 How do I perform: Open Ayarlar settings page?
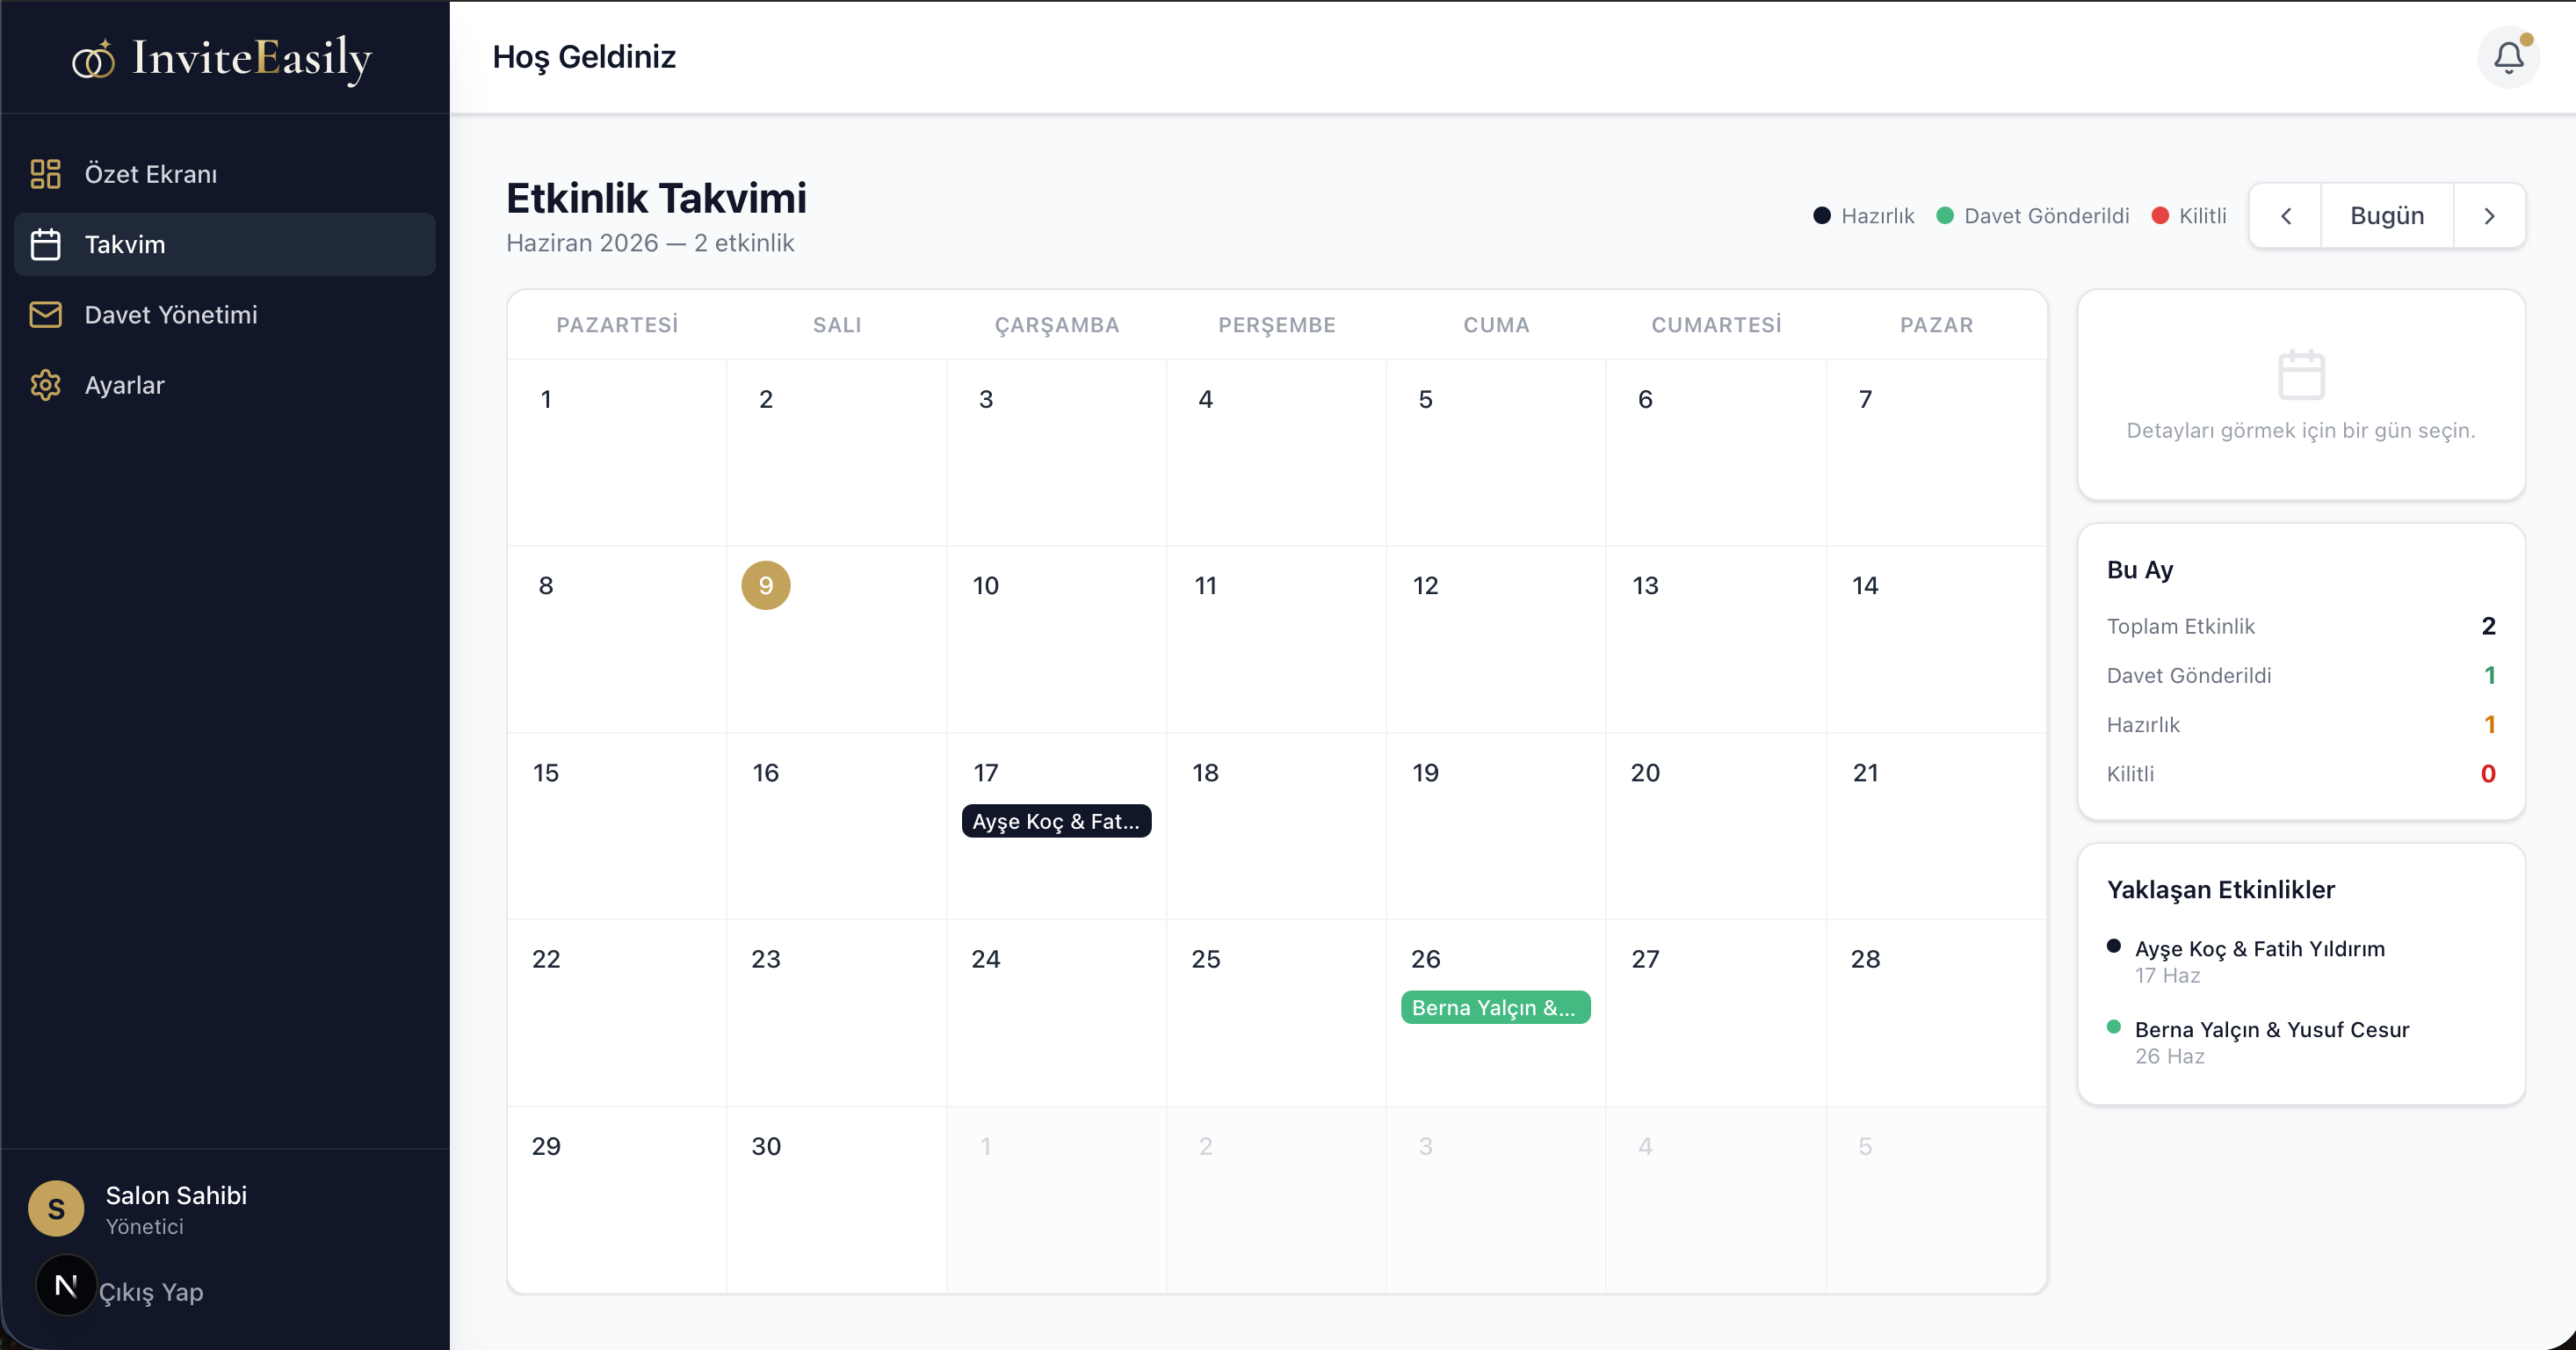pyautogui.click(x=225, y=385)
